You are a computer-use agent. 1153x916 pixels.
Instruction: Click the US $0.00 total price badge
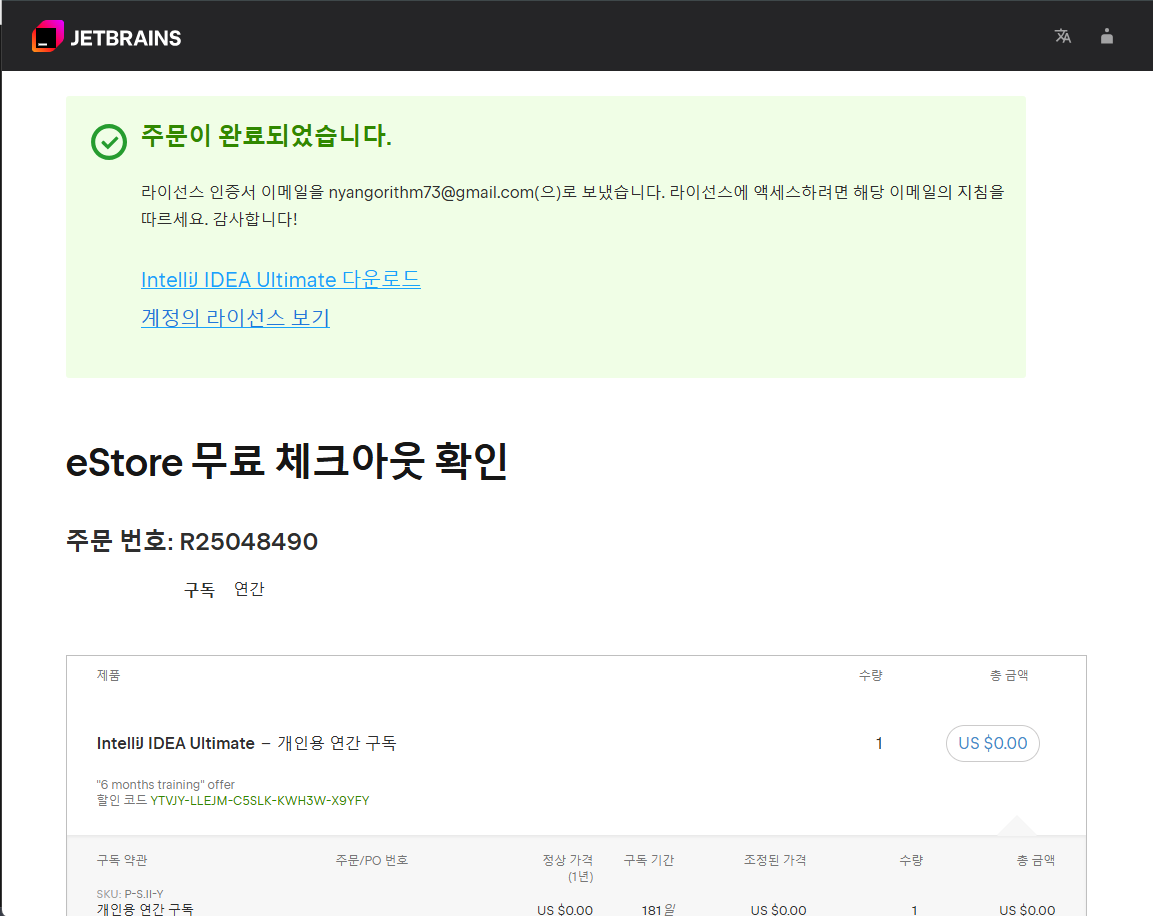(992, 743)
